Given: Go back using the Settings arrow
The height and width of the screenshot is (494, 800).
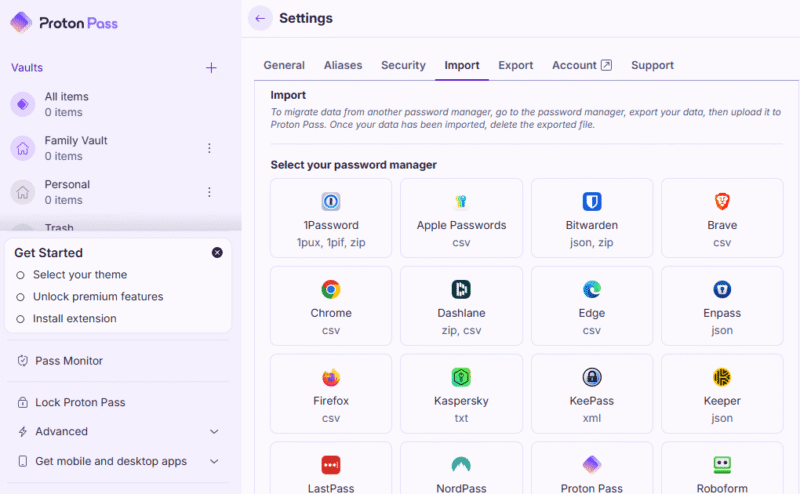Looking at the screenshot, I should [260, 18].
